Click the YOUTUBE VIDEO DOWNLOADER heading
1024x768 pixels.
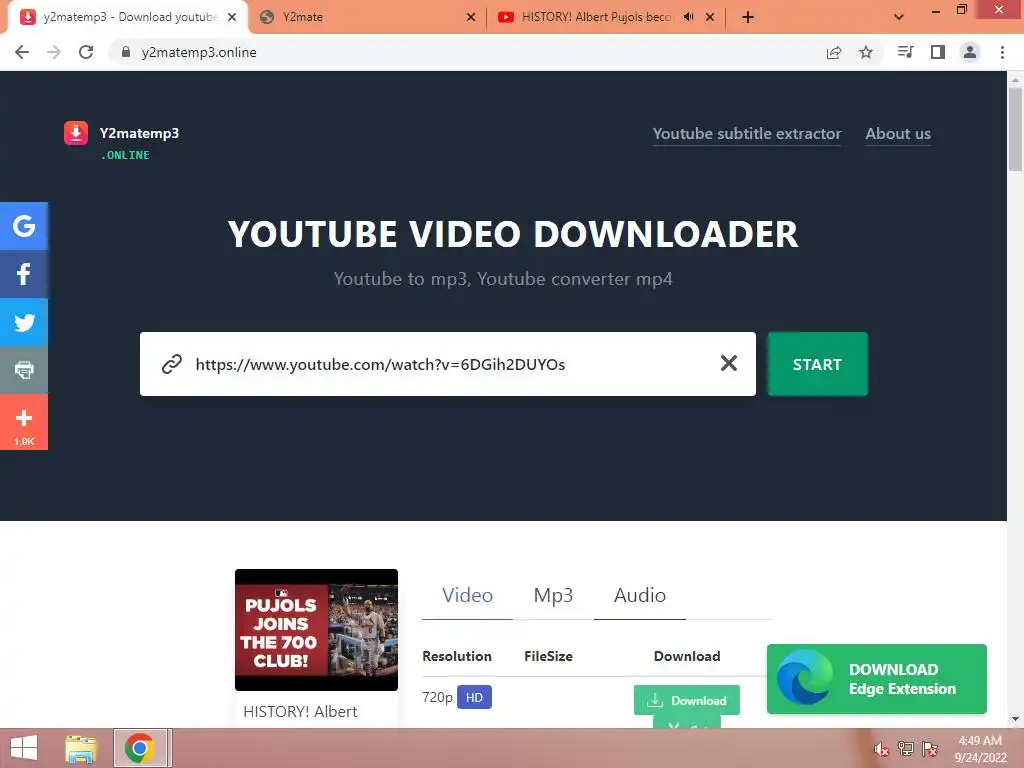pos(513,234)
